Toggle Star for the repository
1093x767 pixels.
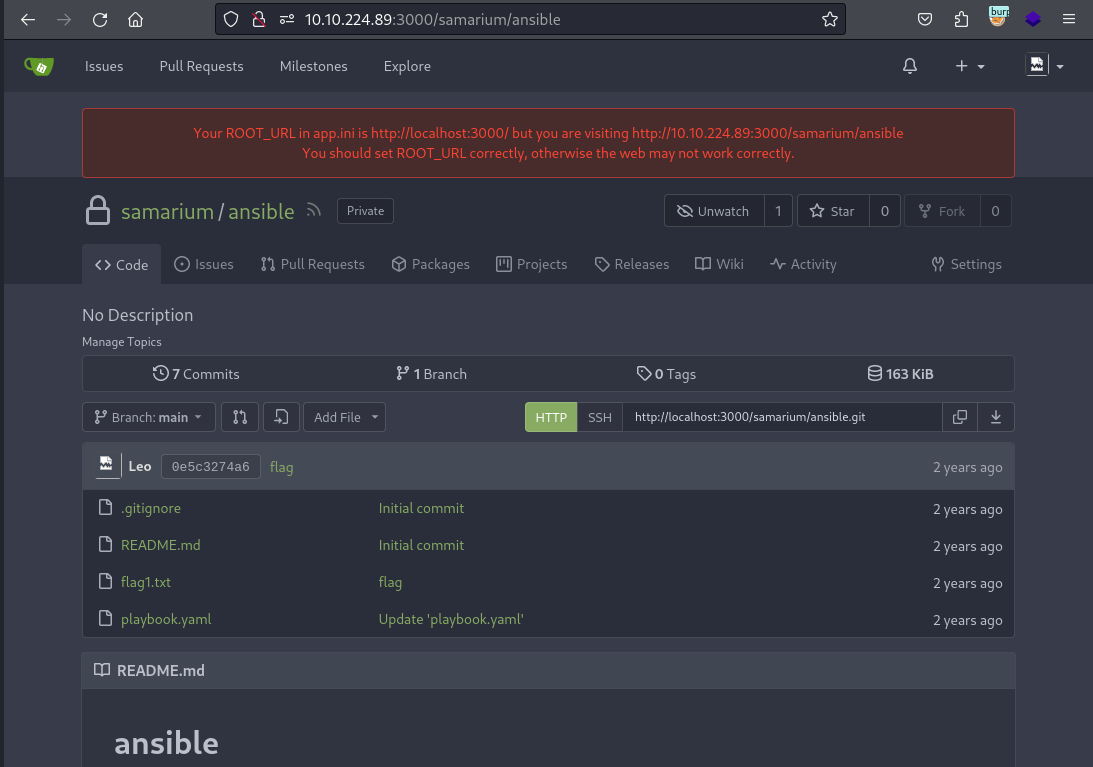[833, 211]
